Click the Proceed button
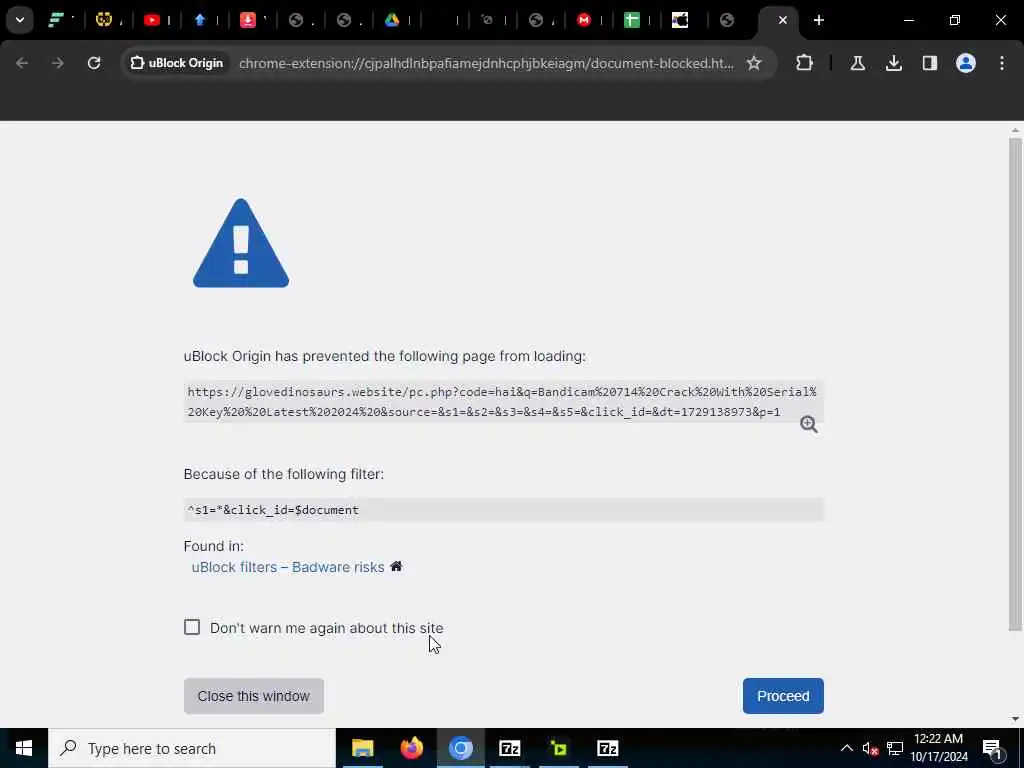Viewport: 1024px width, 768px height. pos(783,696)
